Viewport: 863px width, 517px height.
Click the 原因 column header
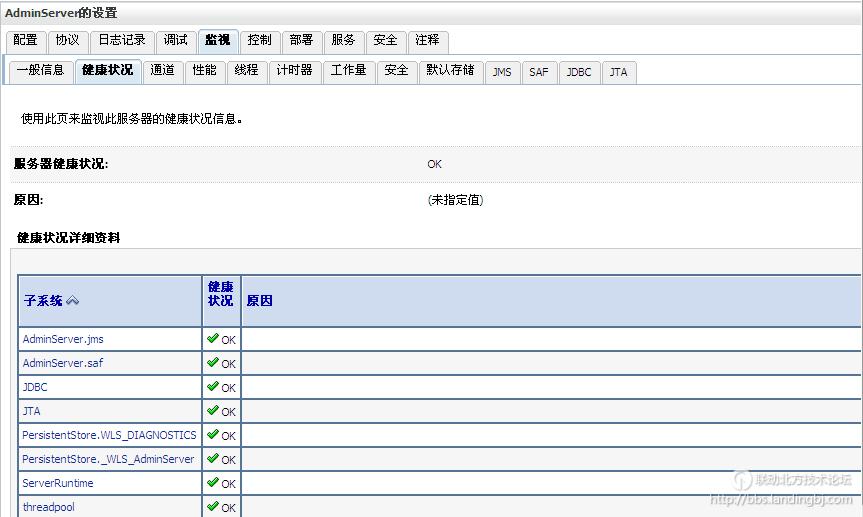[260, 301]
